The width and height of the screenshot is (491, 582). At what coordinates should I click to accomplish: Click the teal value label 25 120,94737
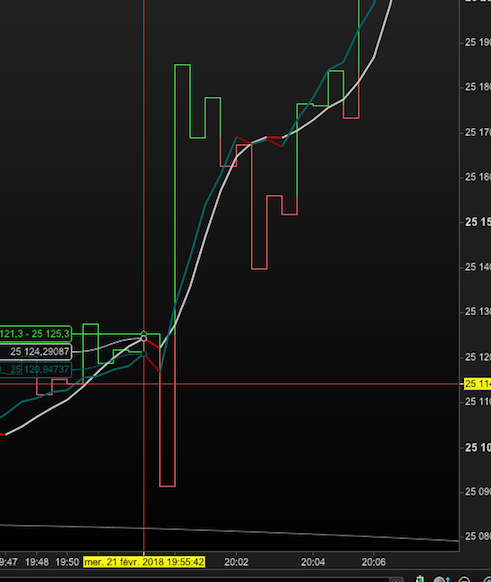click(x=35, y=369)
